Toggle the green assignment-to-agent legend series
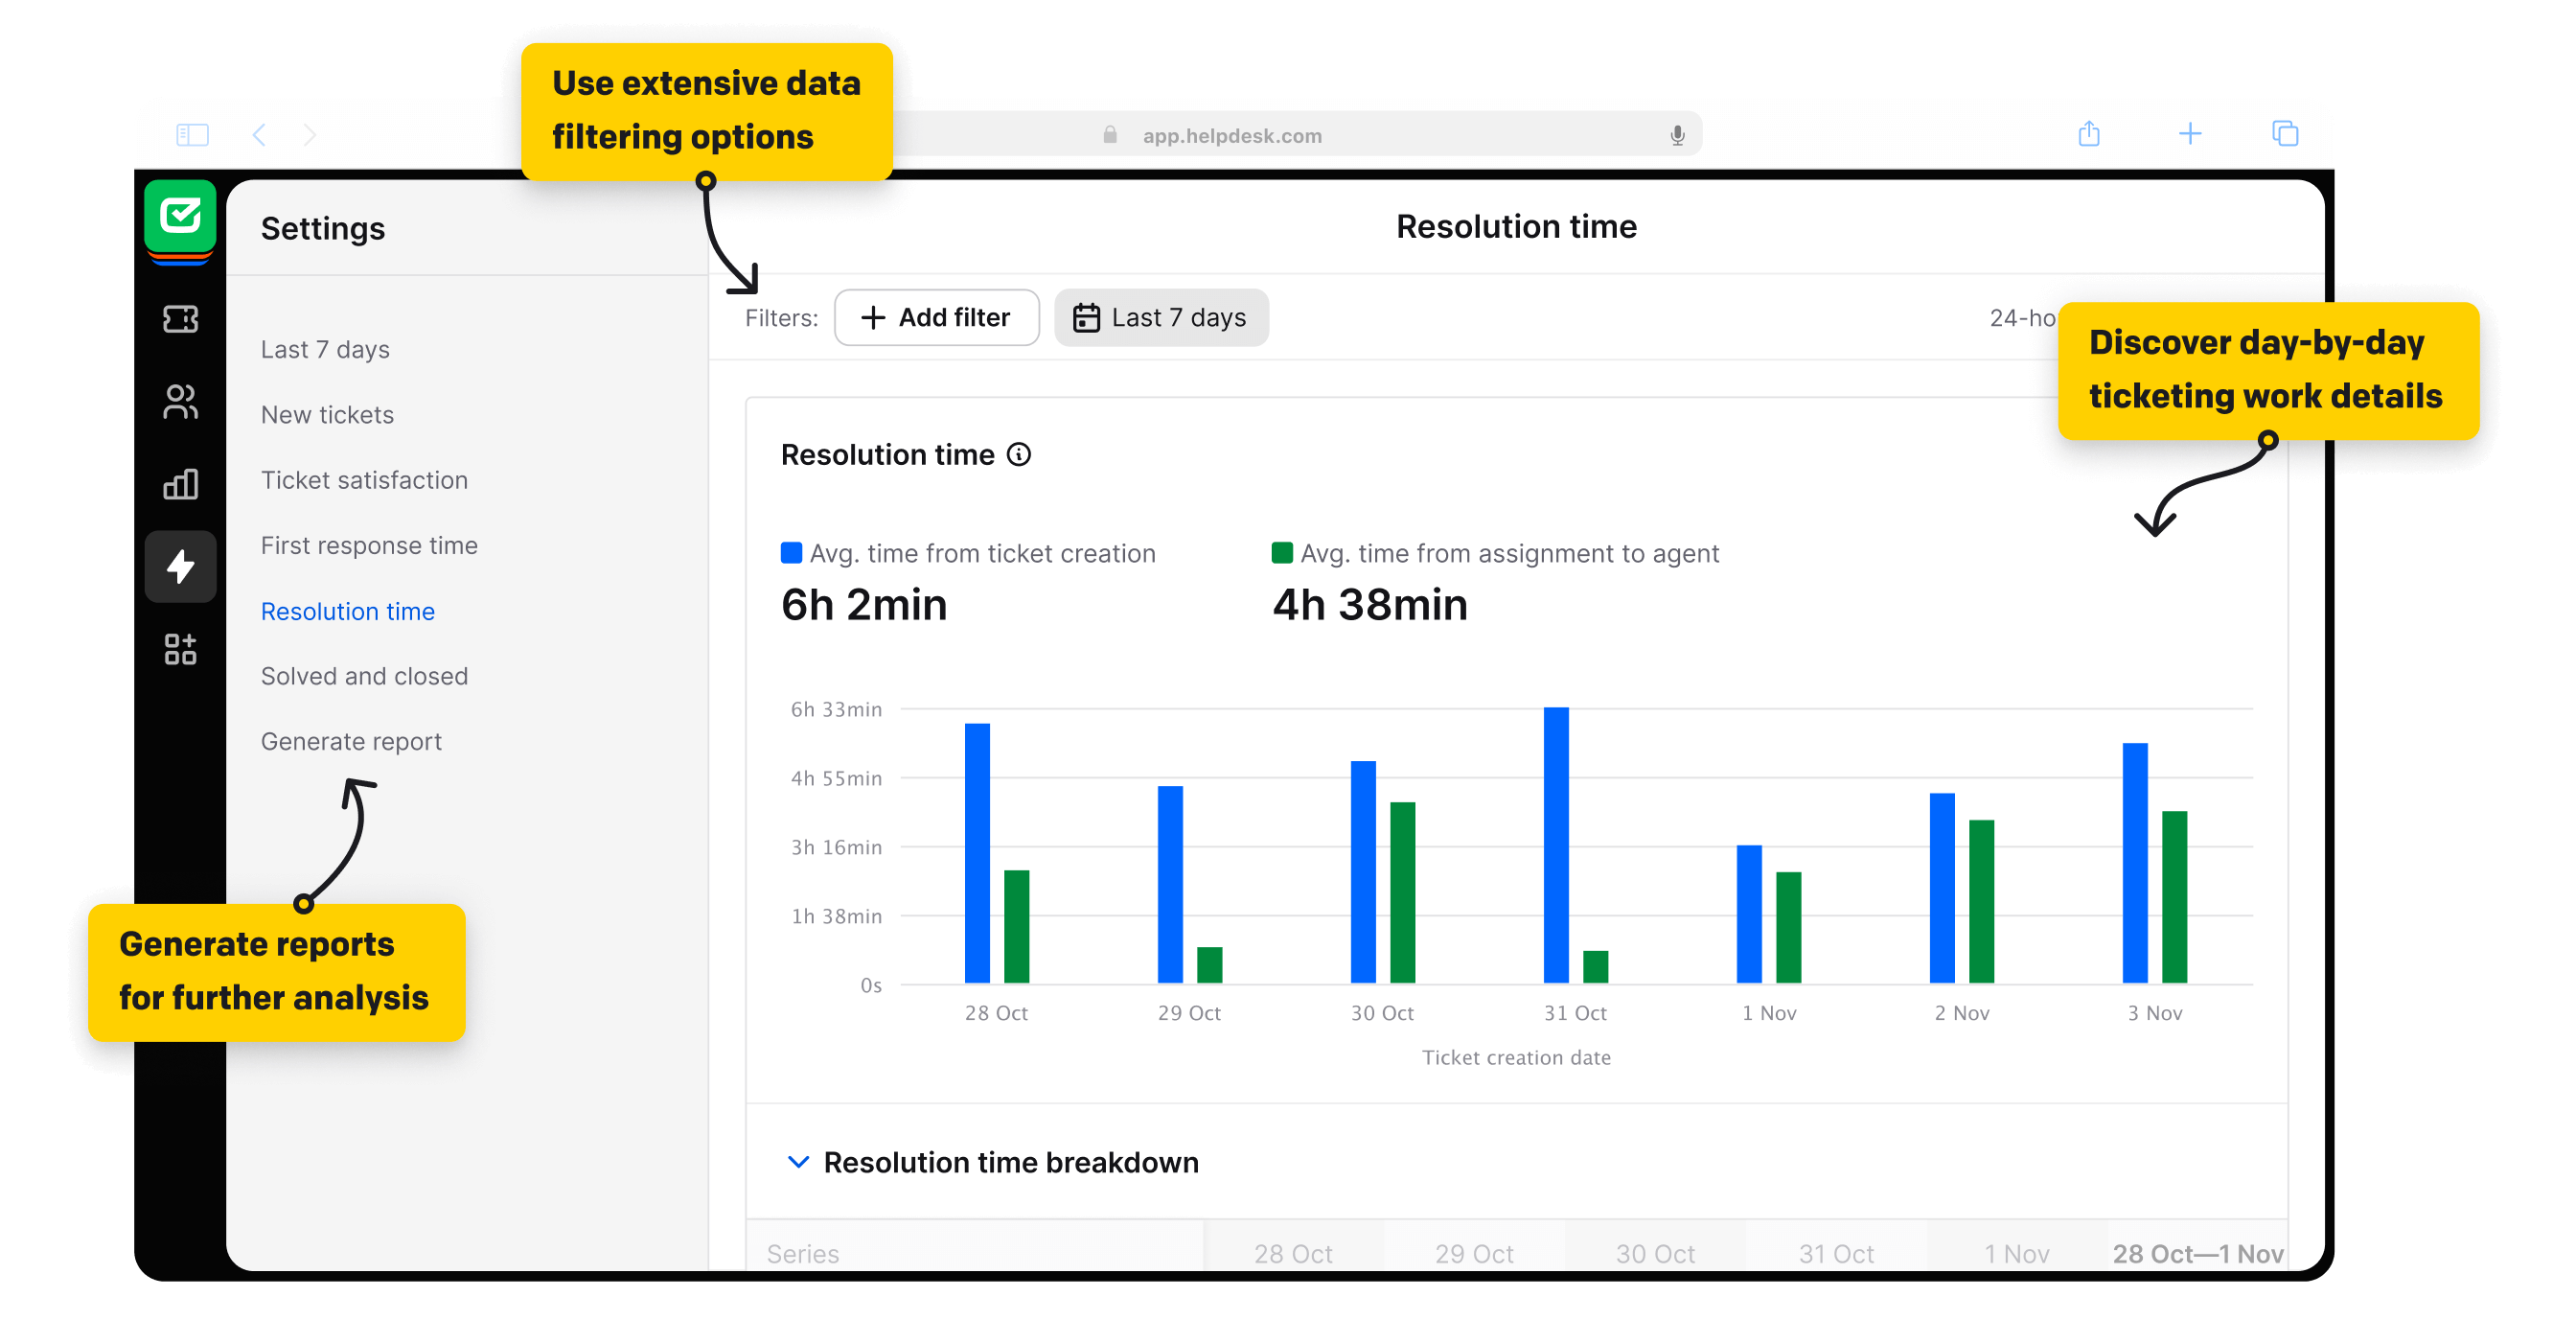Screen dimensions: 2576x1343 pos(1495,552)
